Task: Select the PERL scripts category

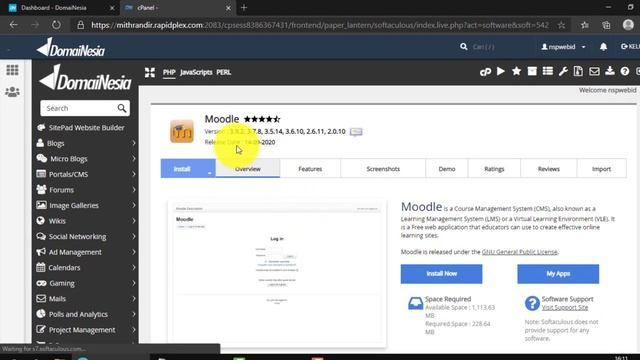Action: click(224, 72)
